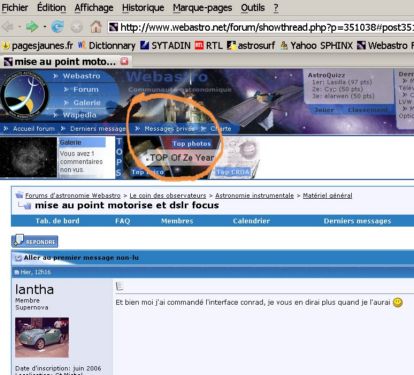Open Derniers messages in forum navbar
414x375 pixels.
click(x=357, y=221)
